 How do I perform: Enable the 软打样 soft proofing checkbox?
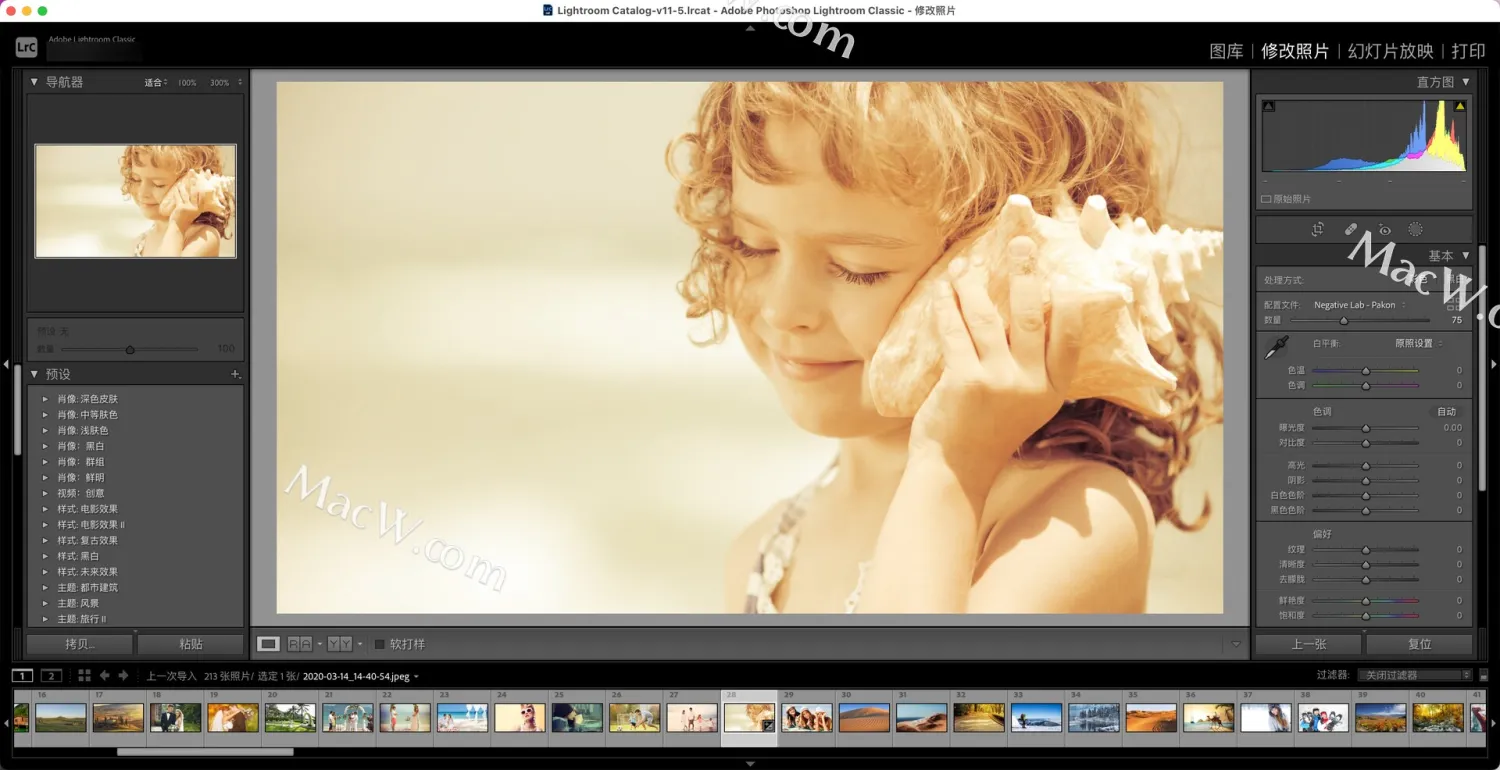380,644
